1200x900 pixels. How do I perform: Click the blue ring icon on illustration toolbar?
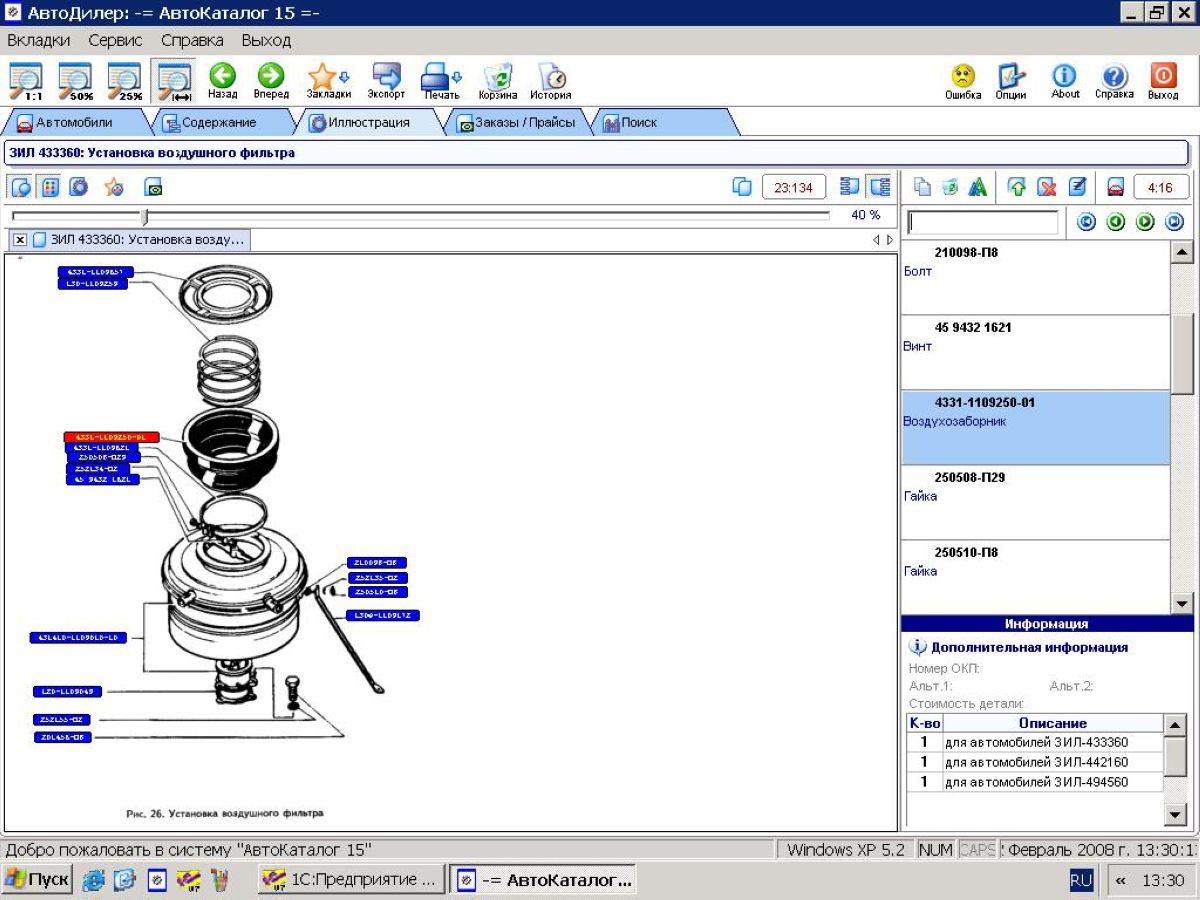coord(79,187)
